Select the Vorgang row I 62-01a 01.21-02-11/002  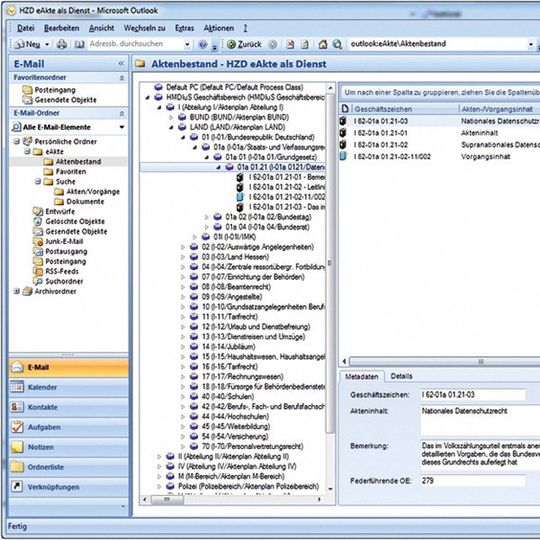(439, 156)
